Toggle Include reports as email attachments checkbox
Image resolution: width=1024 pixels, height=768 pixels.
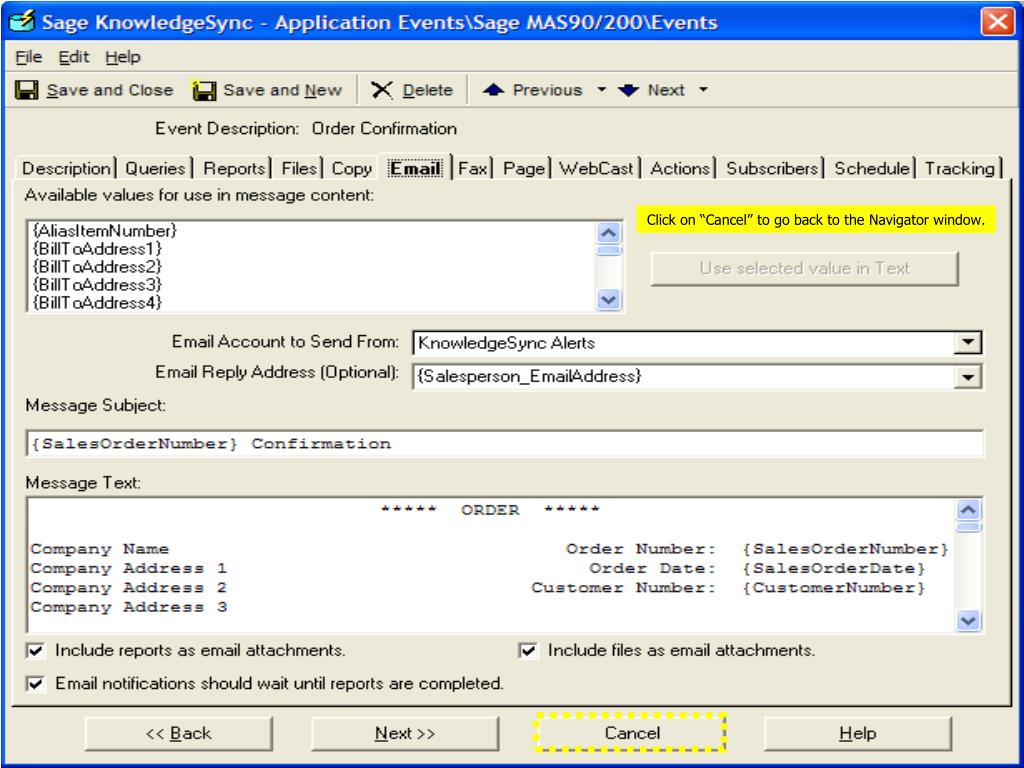coord(35,650)
